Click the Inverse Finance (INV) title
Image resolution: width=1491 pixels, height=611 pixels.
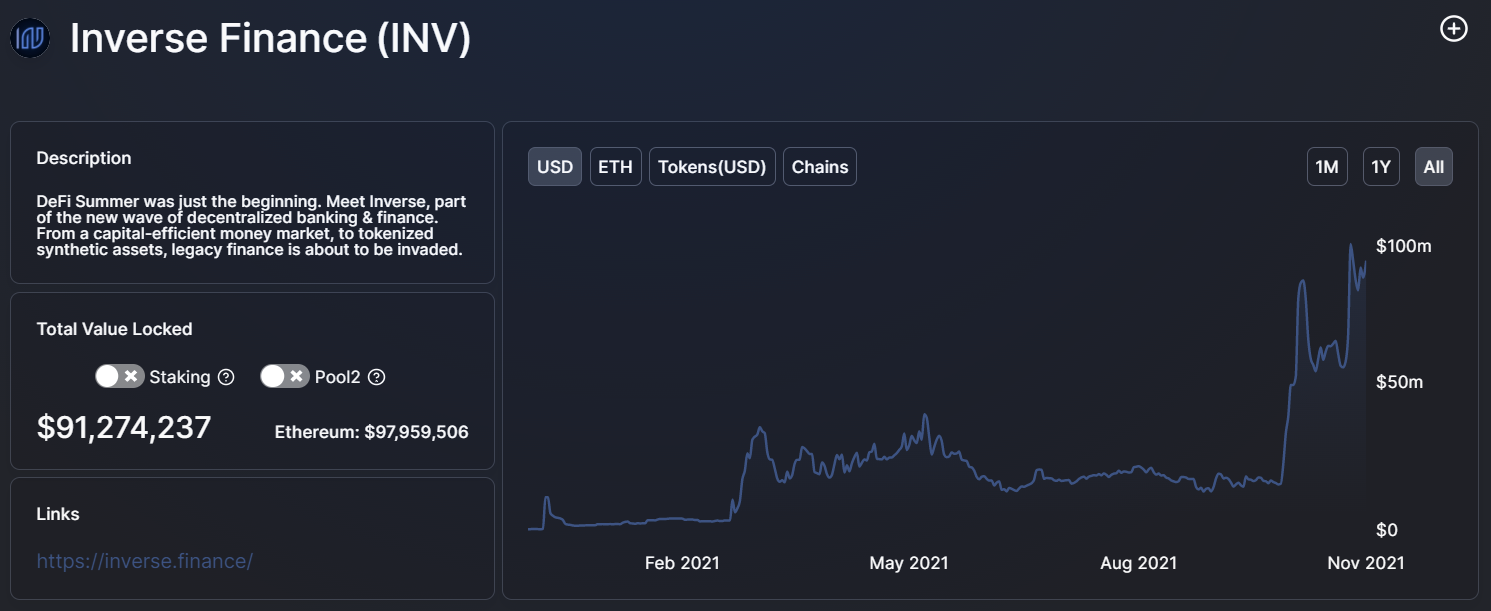point(270,39)
